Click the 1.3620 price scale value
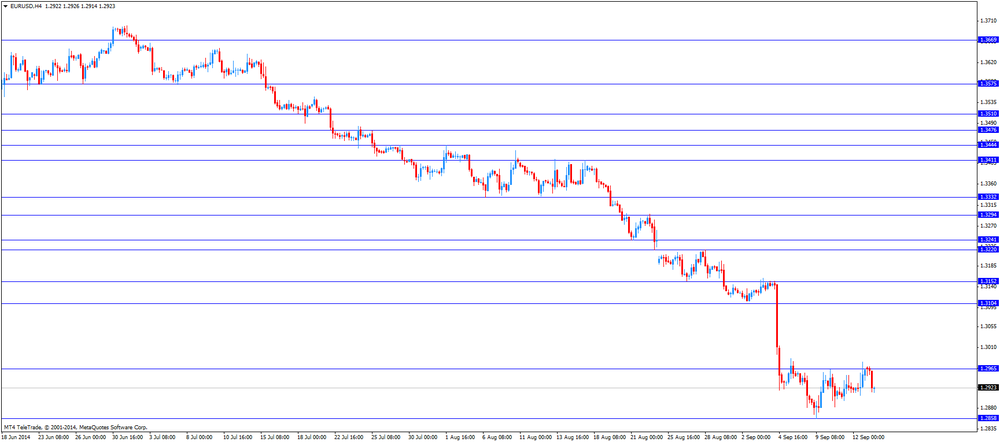Image resolution: width=1000 pixels, height=442 pixels. pos(988,63)
